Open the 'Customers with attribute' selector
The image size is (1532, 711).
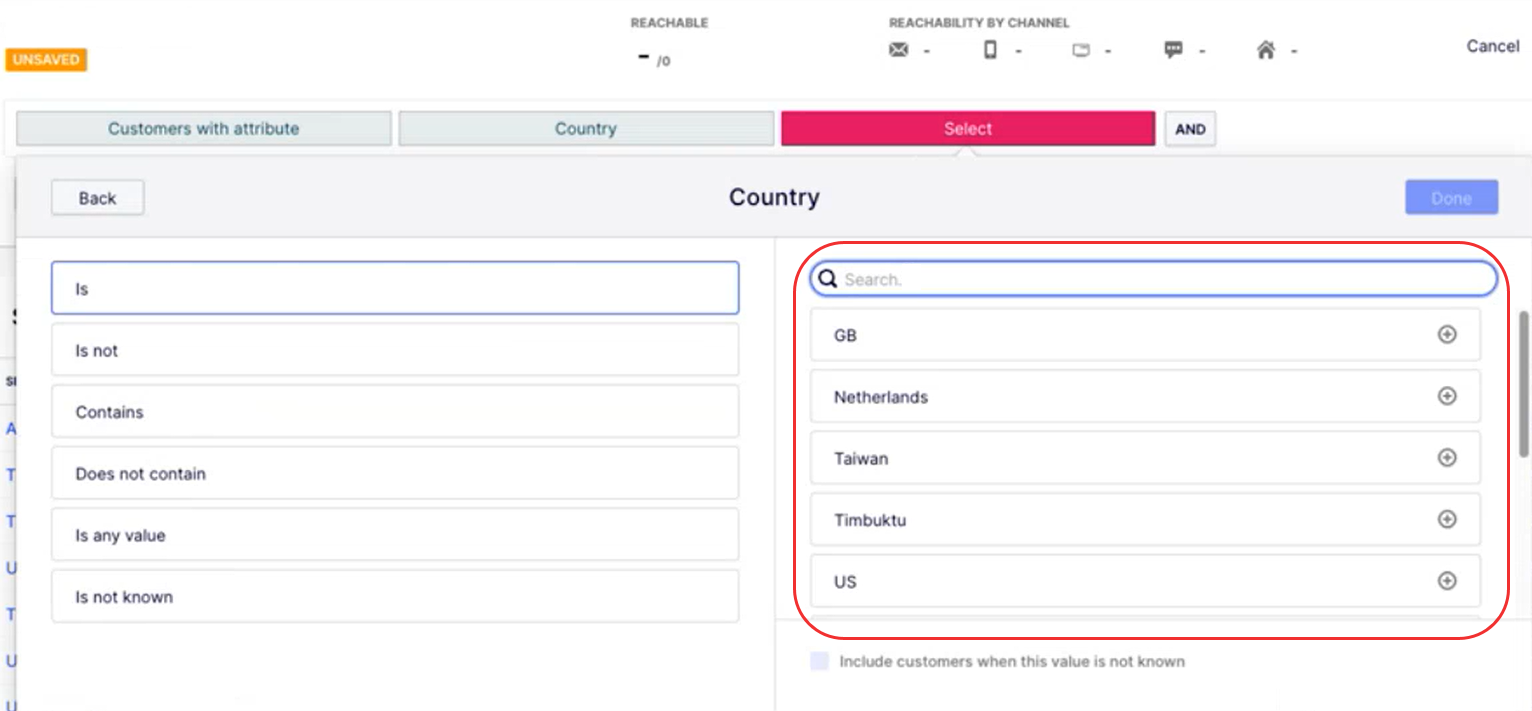pyautogui.click(x=204, y=128)
